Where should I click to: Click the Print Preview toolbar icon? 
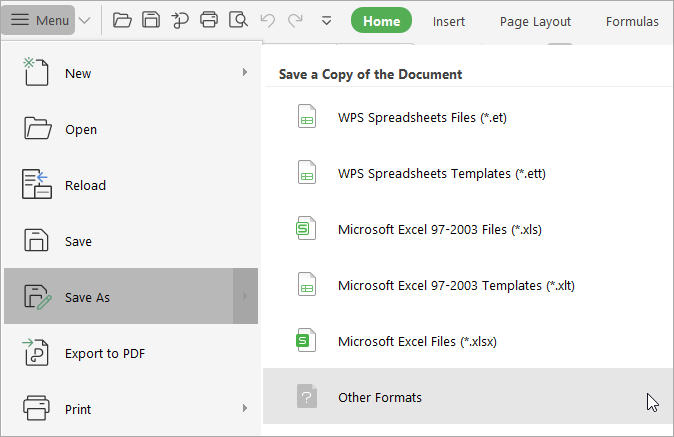click(238, 20)
